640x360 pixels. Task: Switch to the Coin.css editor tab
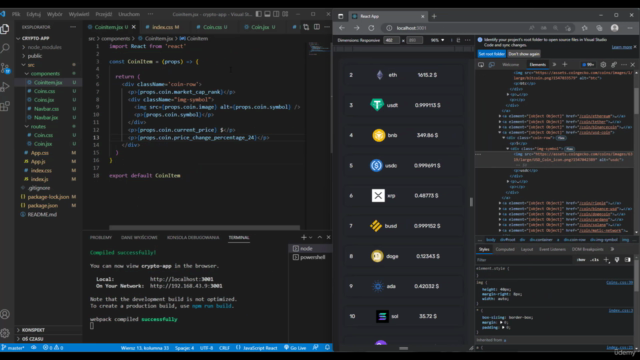point(212,27)
